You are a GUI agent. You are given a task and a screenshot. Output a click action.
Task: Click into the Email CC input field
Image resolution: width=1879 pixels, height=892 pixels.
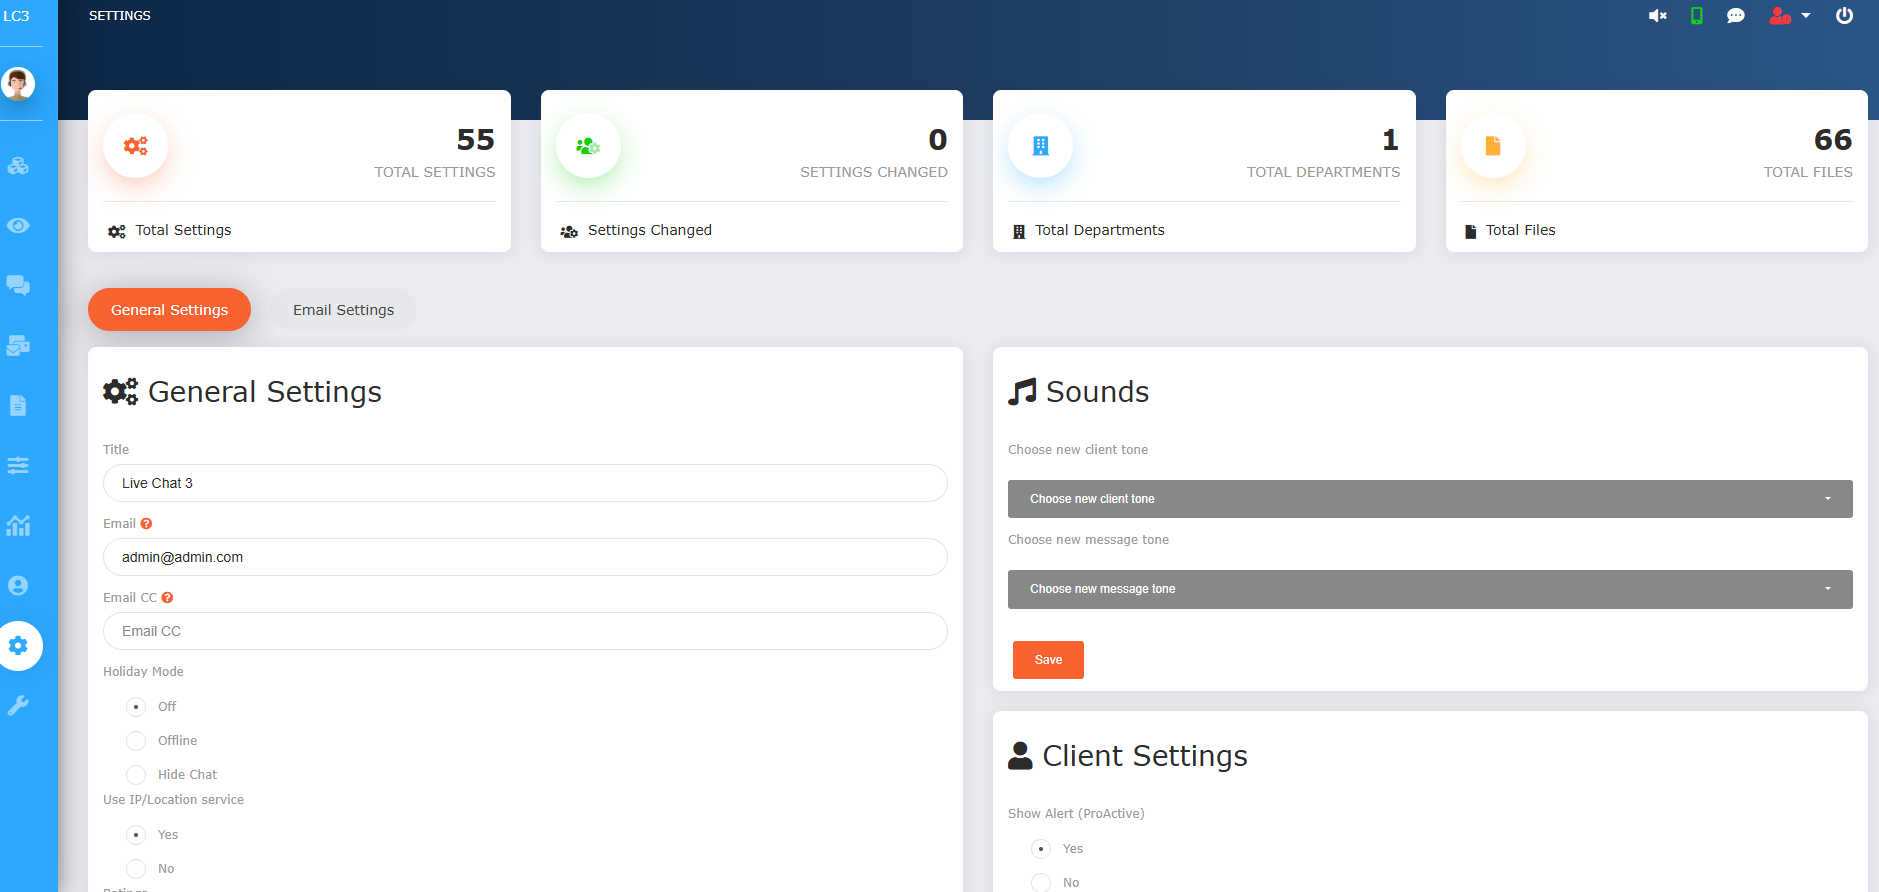coord(525,631)
